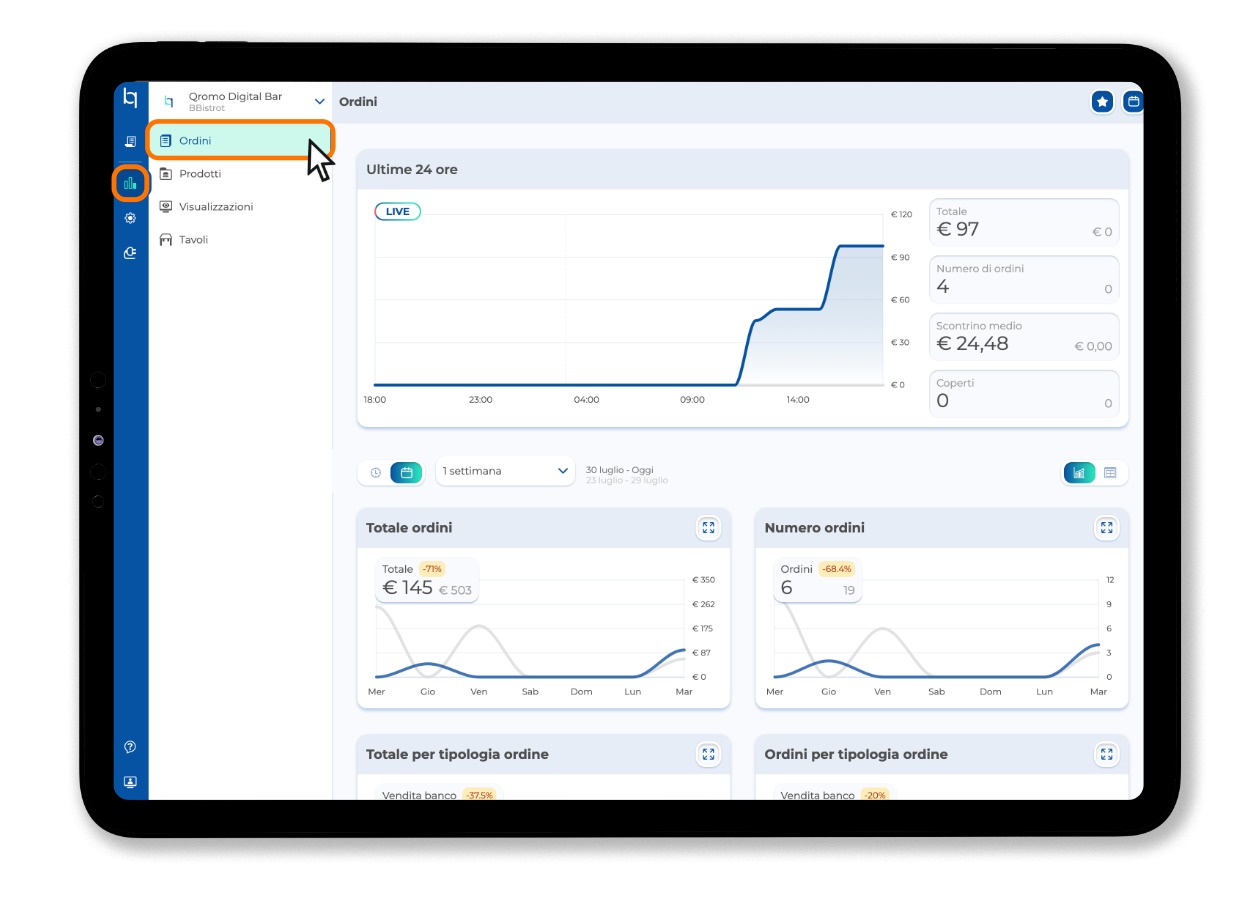Expand the Numero ordini chart to fullscreen

[x=1107, y=528]
